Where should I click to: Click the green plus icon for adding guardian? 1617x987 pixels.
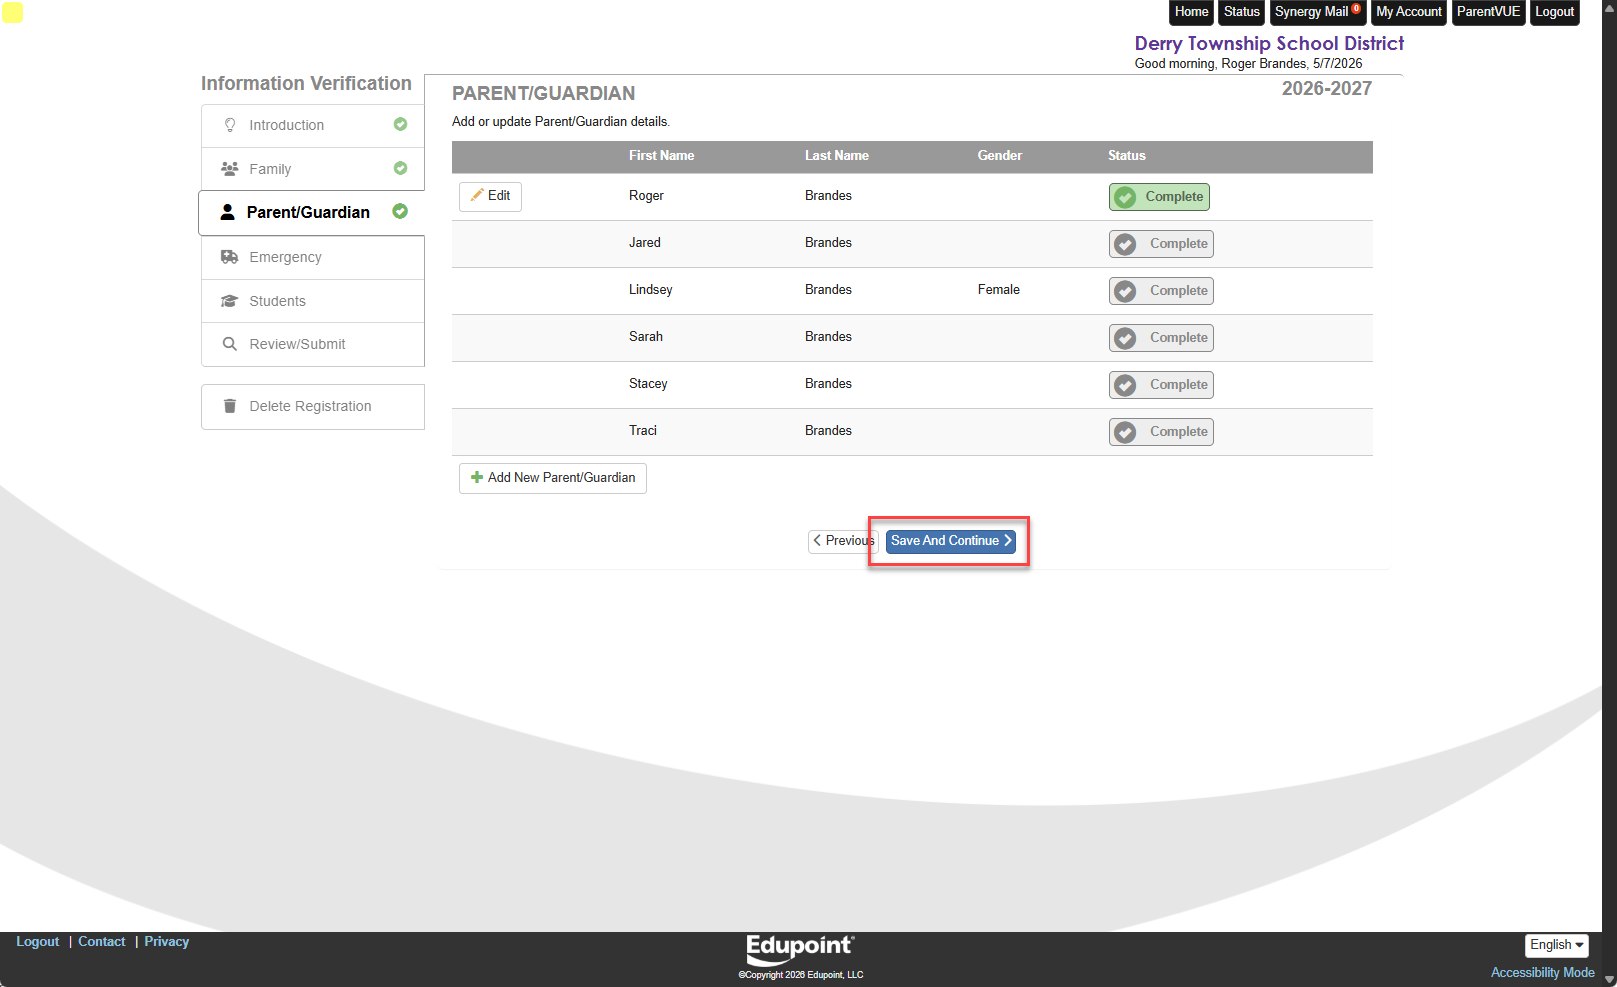tap(477, 477)
